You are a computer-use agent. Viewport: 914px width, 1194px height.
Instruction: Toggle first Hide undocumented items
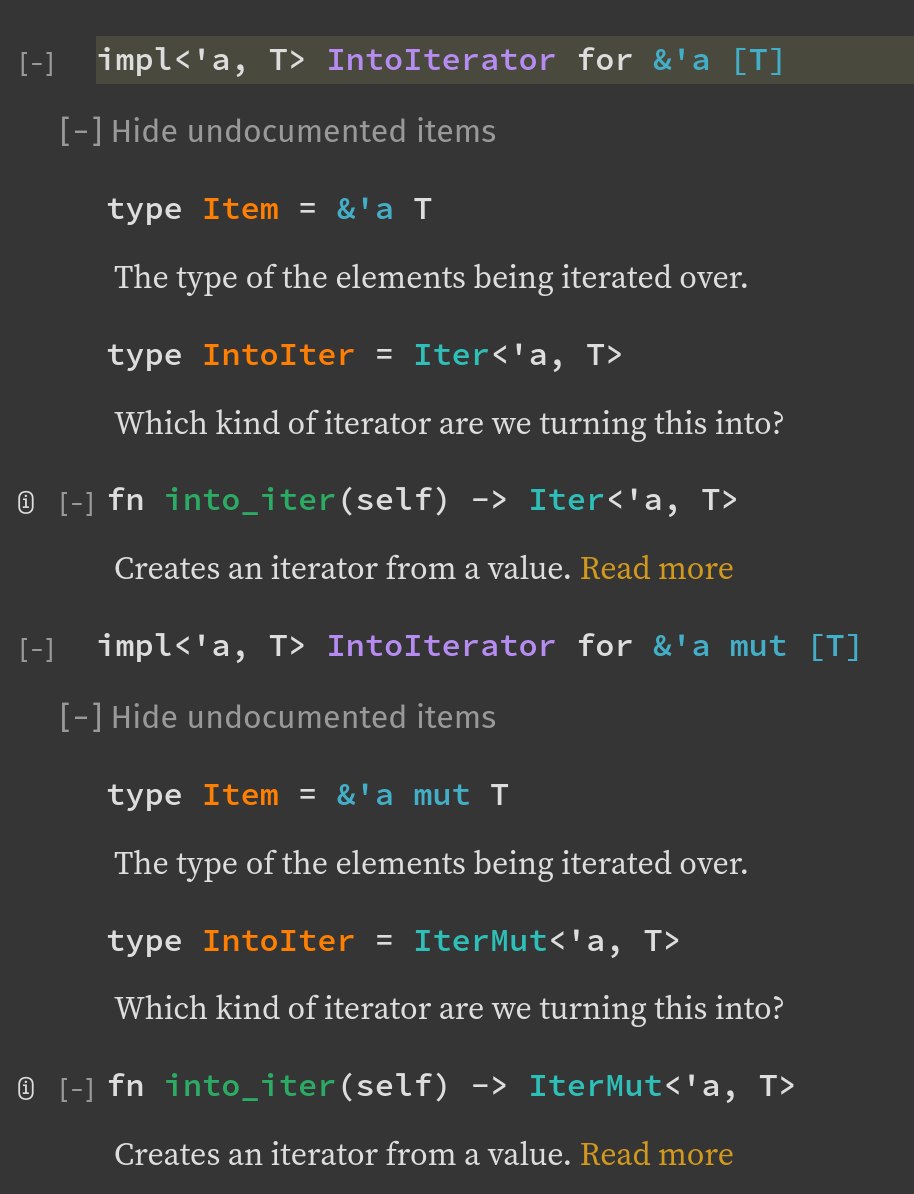pos(278,131)
